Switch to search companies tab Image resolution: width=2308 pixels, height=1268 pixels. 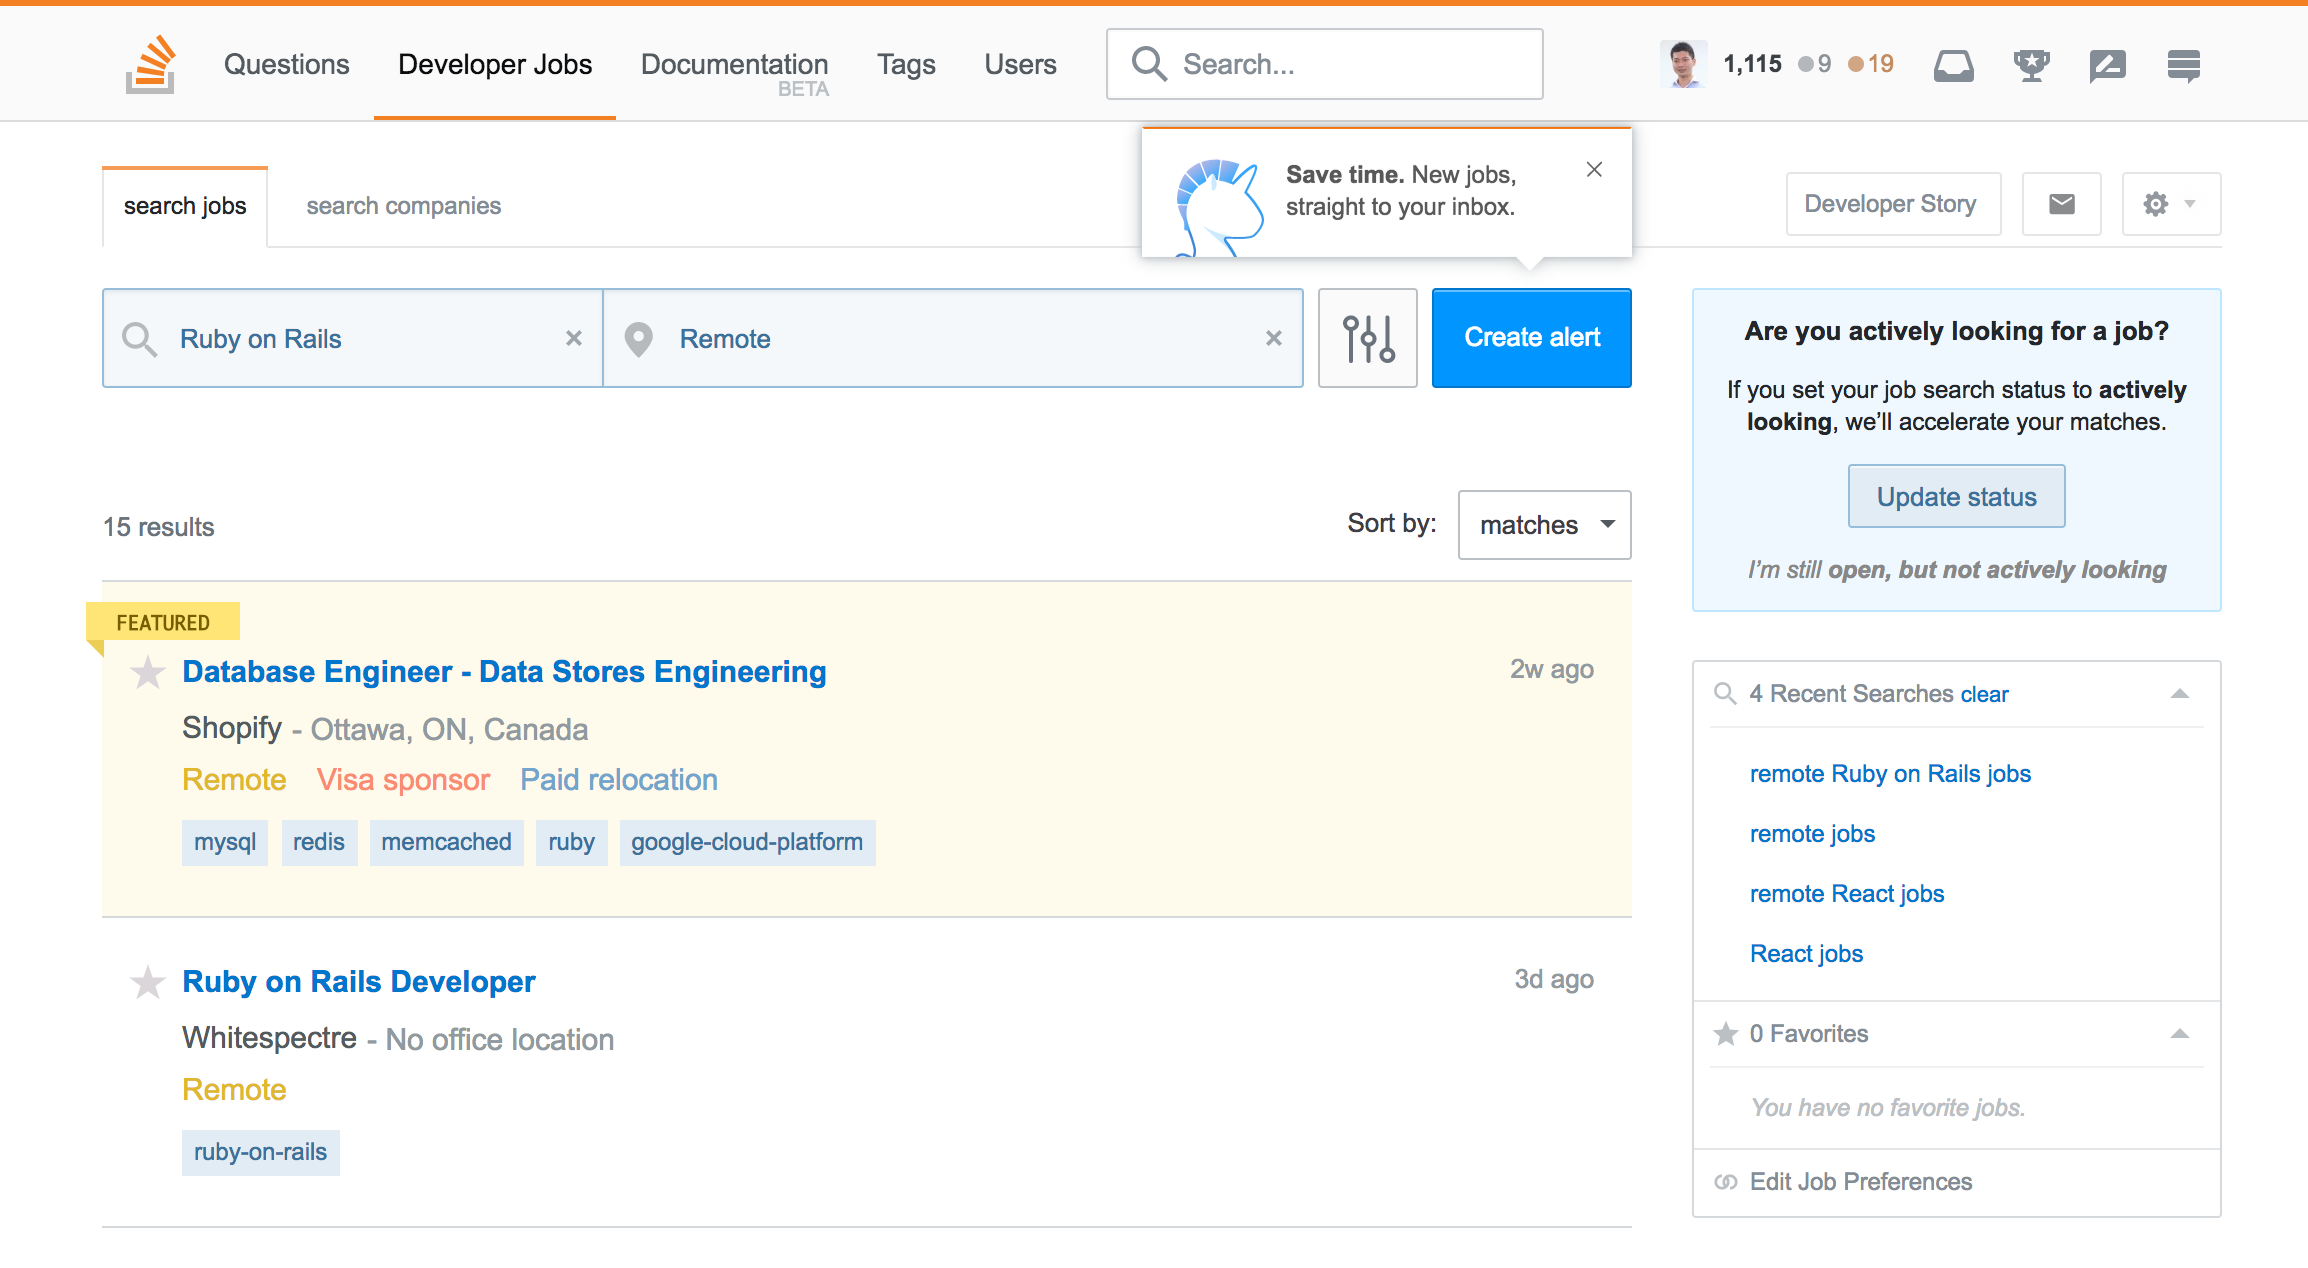pyautogui.click(x=403, y=206)
